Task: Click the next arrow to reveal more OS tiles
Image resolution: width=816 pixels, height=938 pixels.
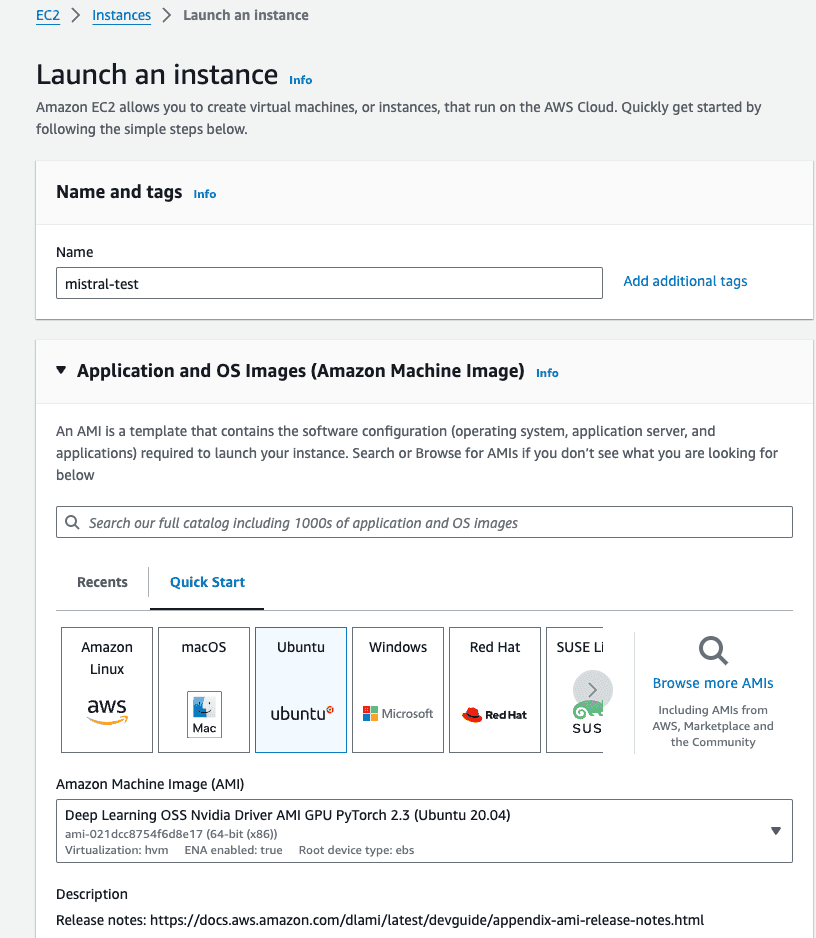Action: tap(592, 689)
